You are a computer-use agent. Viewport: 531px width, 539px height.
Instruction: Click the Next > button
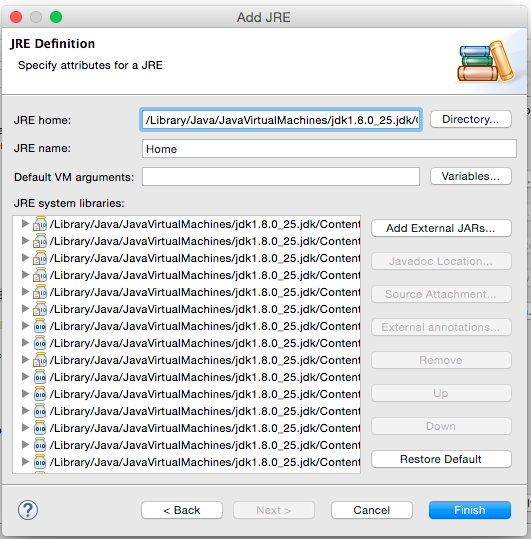(x=274, y=510)
